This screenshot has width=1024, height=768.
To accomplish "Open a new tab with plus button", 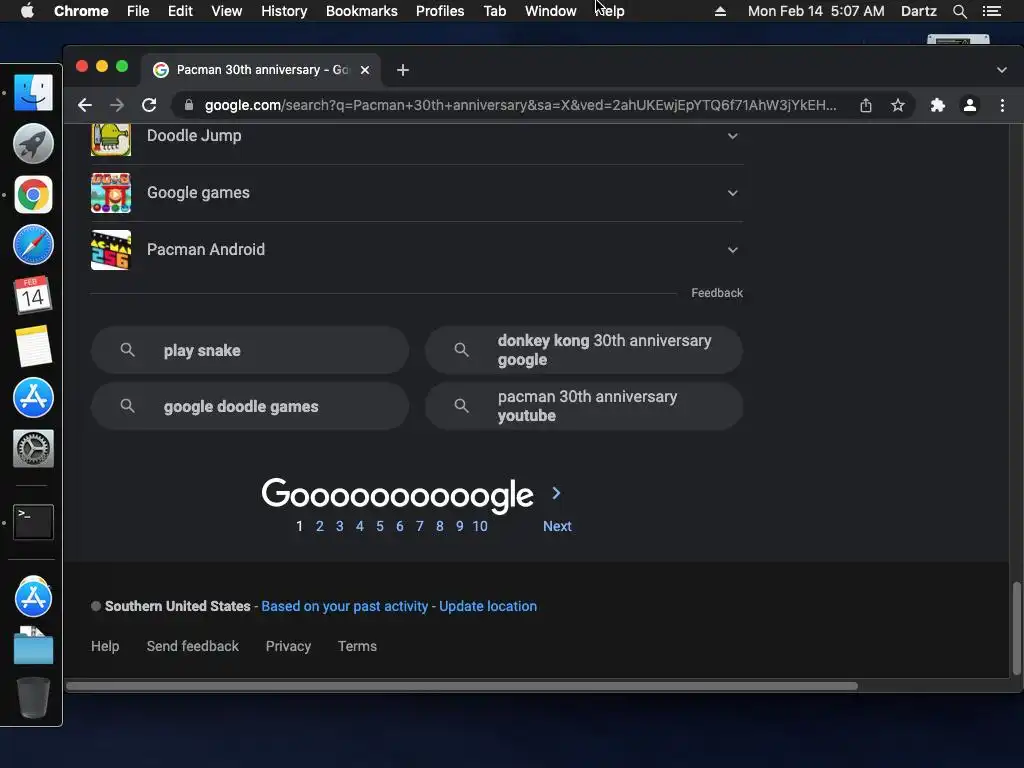I will coord(403,70).
